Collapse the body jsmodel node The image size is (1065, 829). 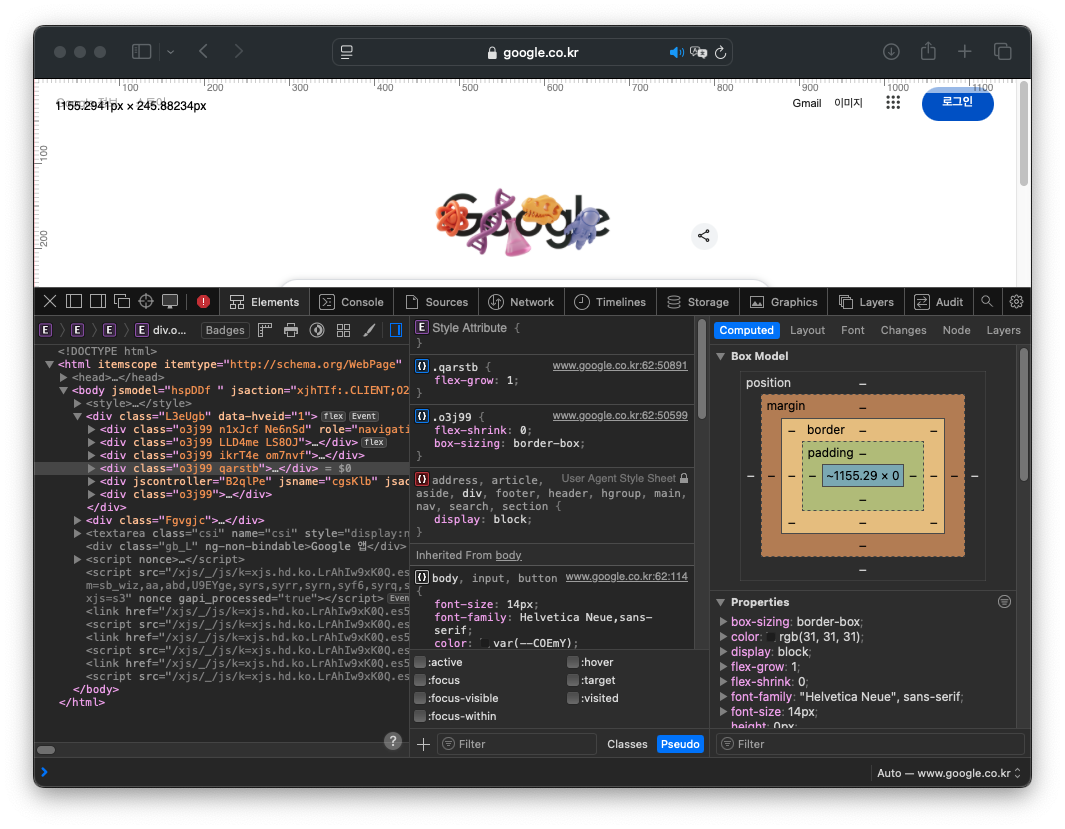pos(63,390)
